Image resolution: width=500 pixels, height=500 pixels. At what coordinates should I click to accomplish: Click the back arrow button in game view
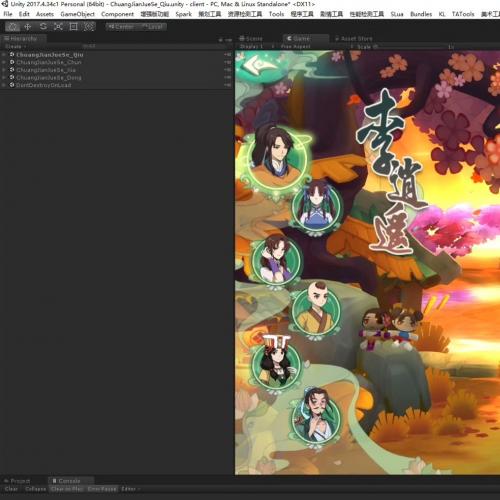pos(258,65)
